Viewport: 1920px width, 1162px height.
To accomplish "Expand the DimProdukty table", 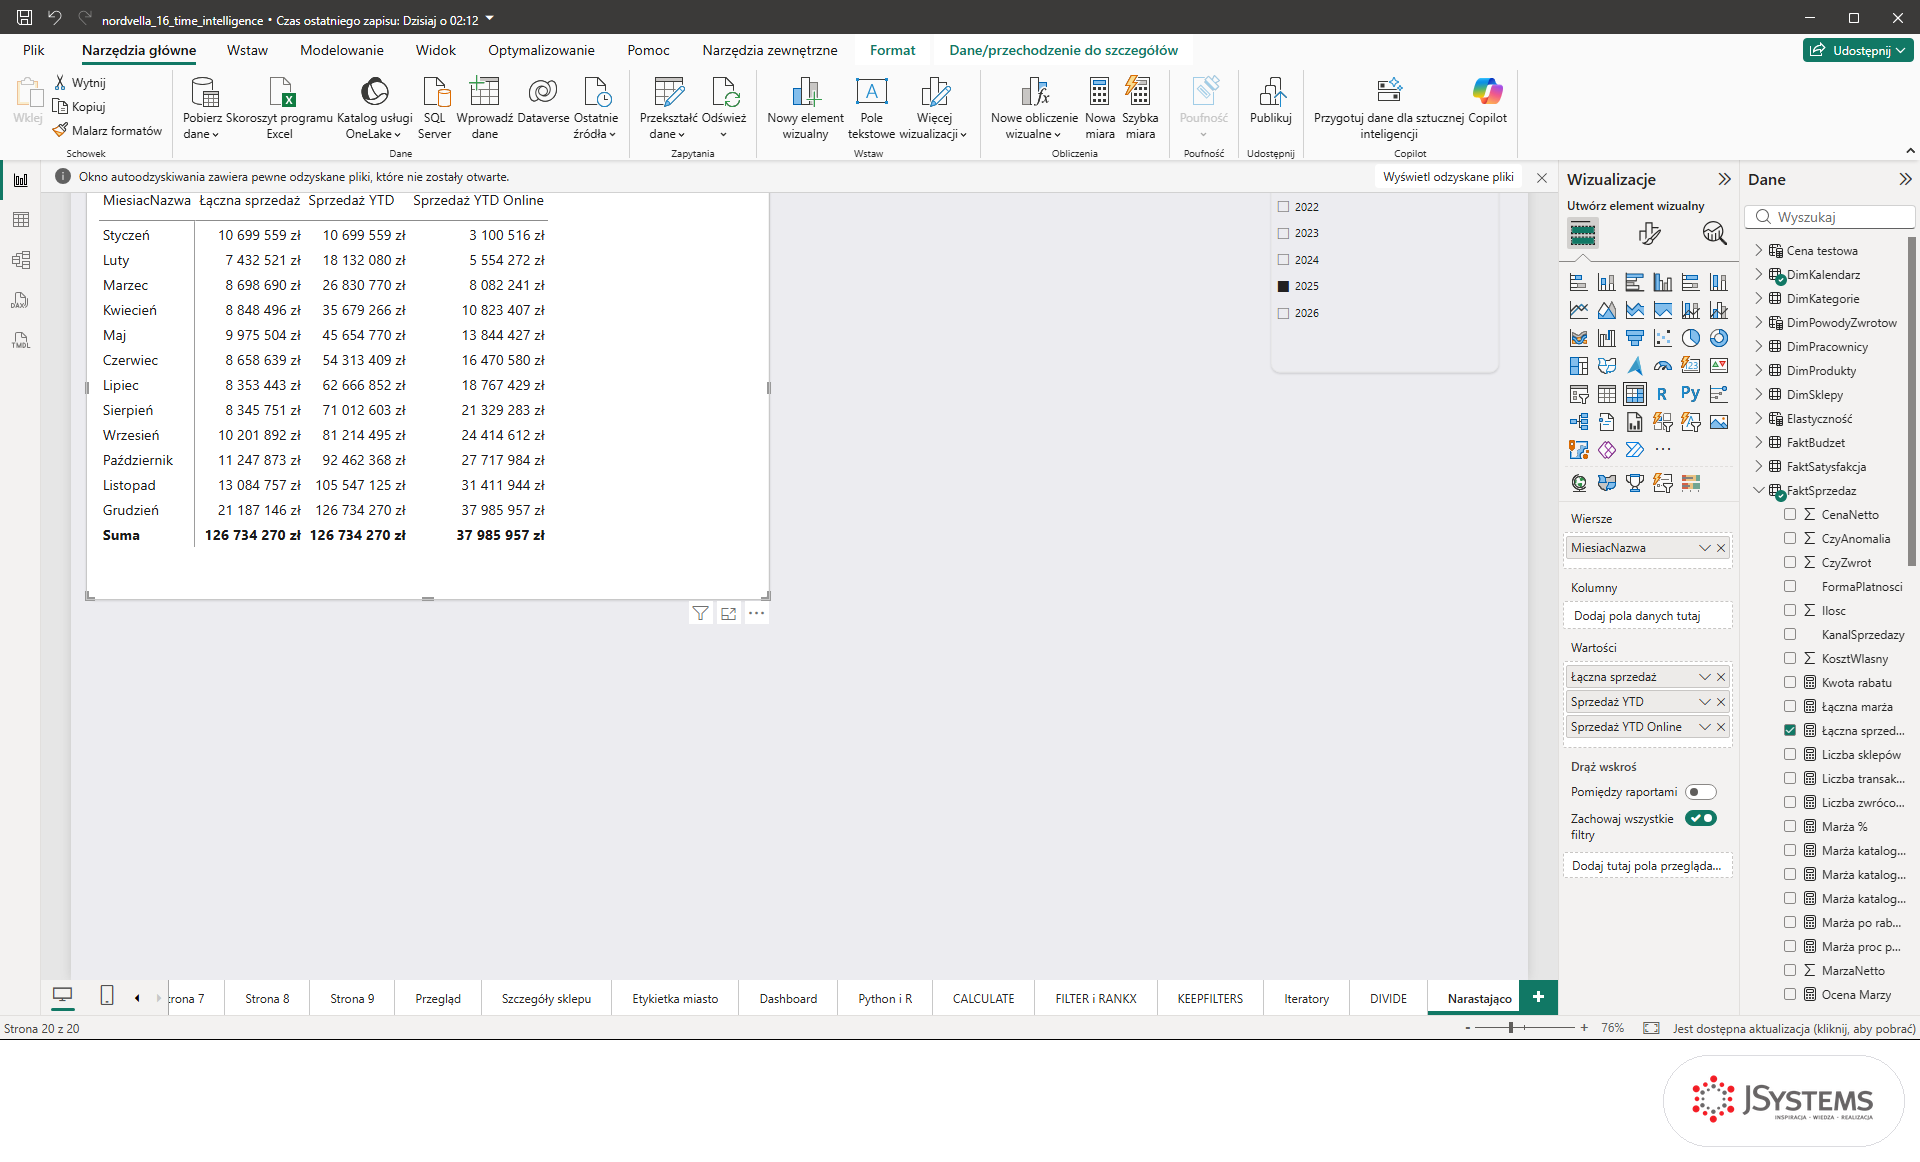I will tap(1759, 370).
